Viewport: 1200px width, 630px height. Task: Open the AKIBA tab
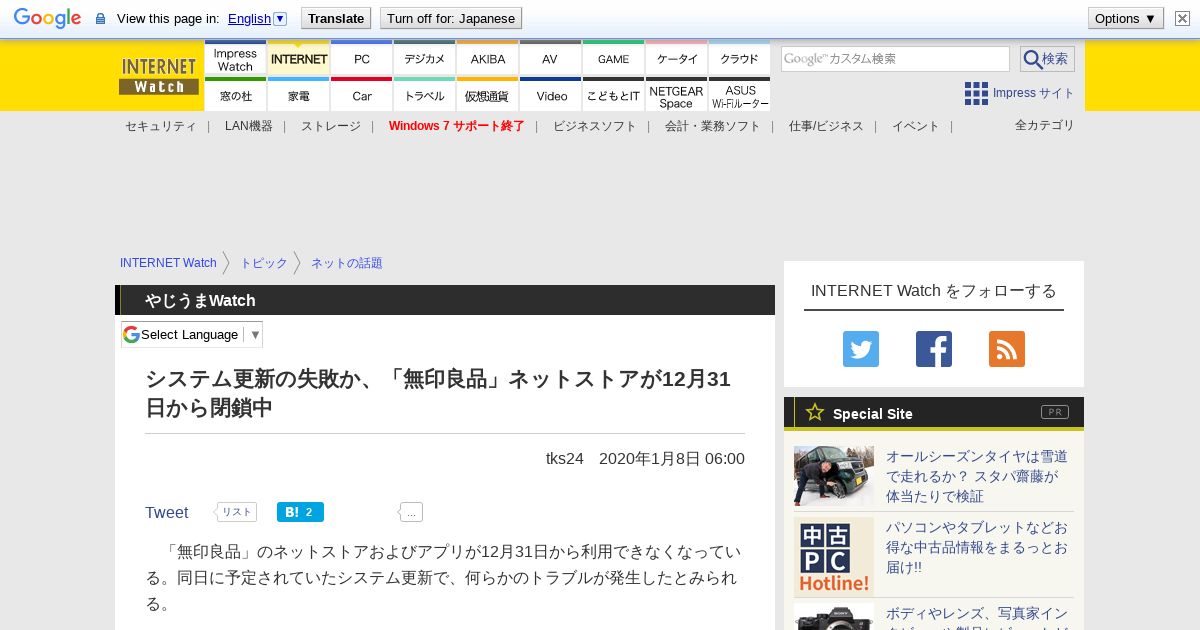(x=488, y=59)
